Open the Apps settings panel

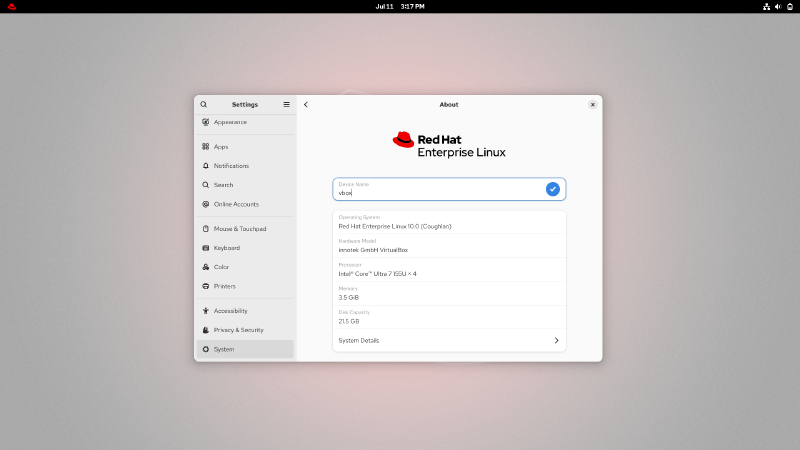(x=221, y=147)
